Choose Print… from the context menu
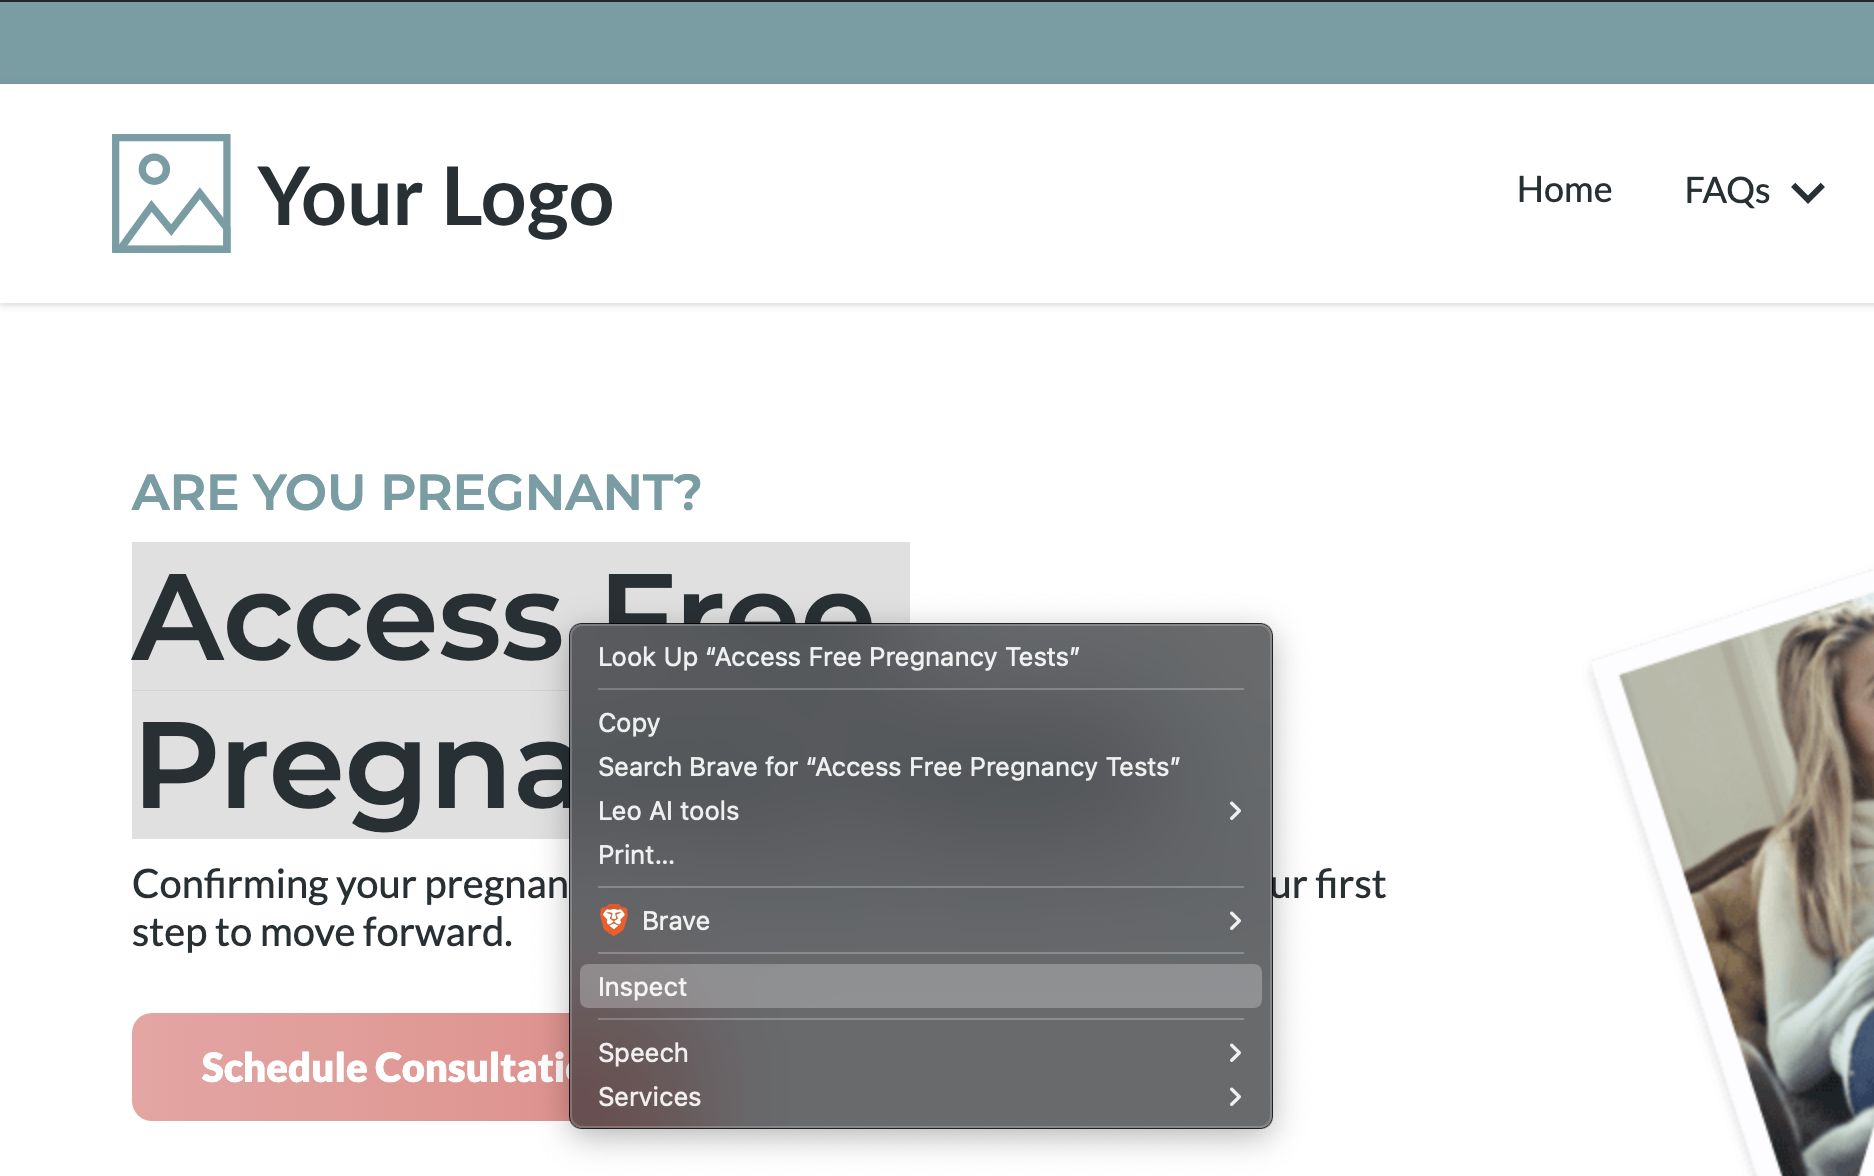Viewport: 1874px width, 1176px height. [x=921, y=855]
